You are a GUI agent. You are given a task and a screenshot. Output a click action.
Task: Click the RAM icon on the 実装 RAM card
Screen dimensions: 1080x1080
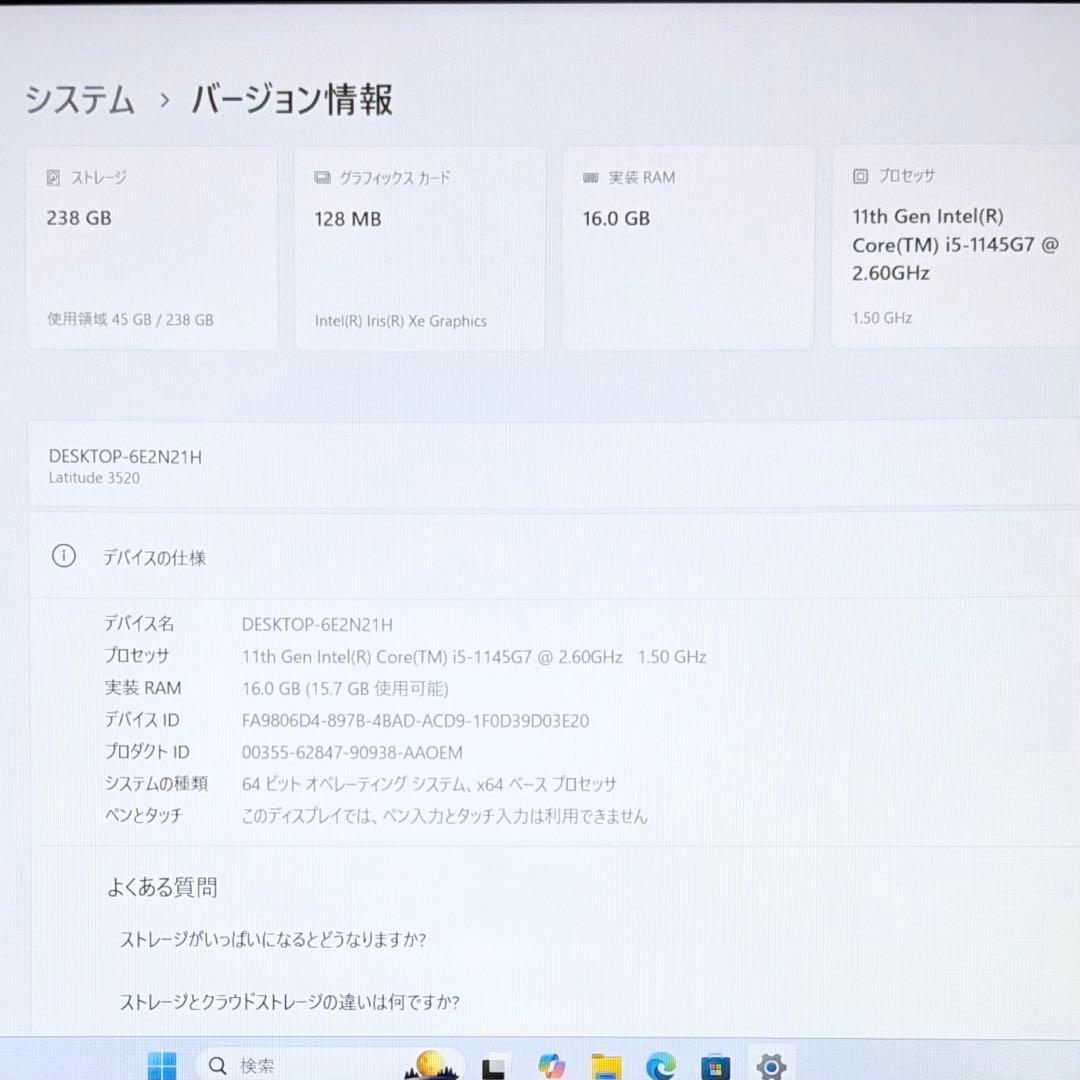(591, 177)
